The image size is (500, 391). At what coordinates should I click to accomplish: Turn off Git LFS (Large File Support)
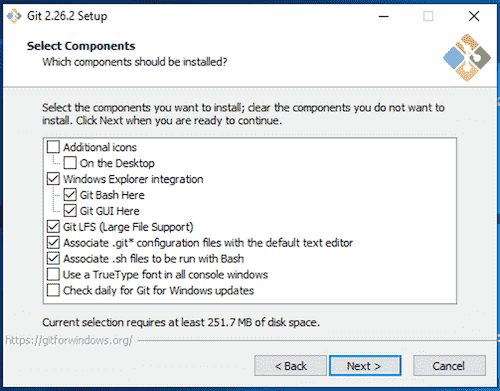53,227
